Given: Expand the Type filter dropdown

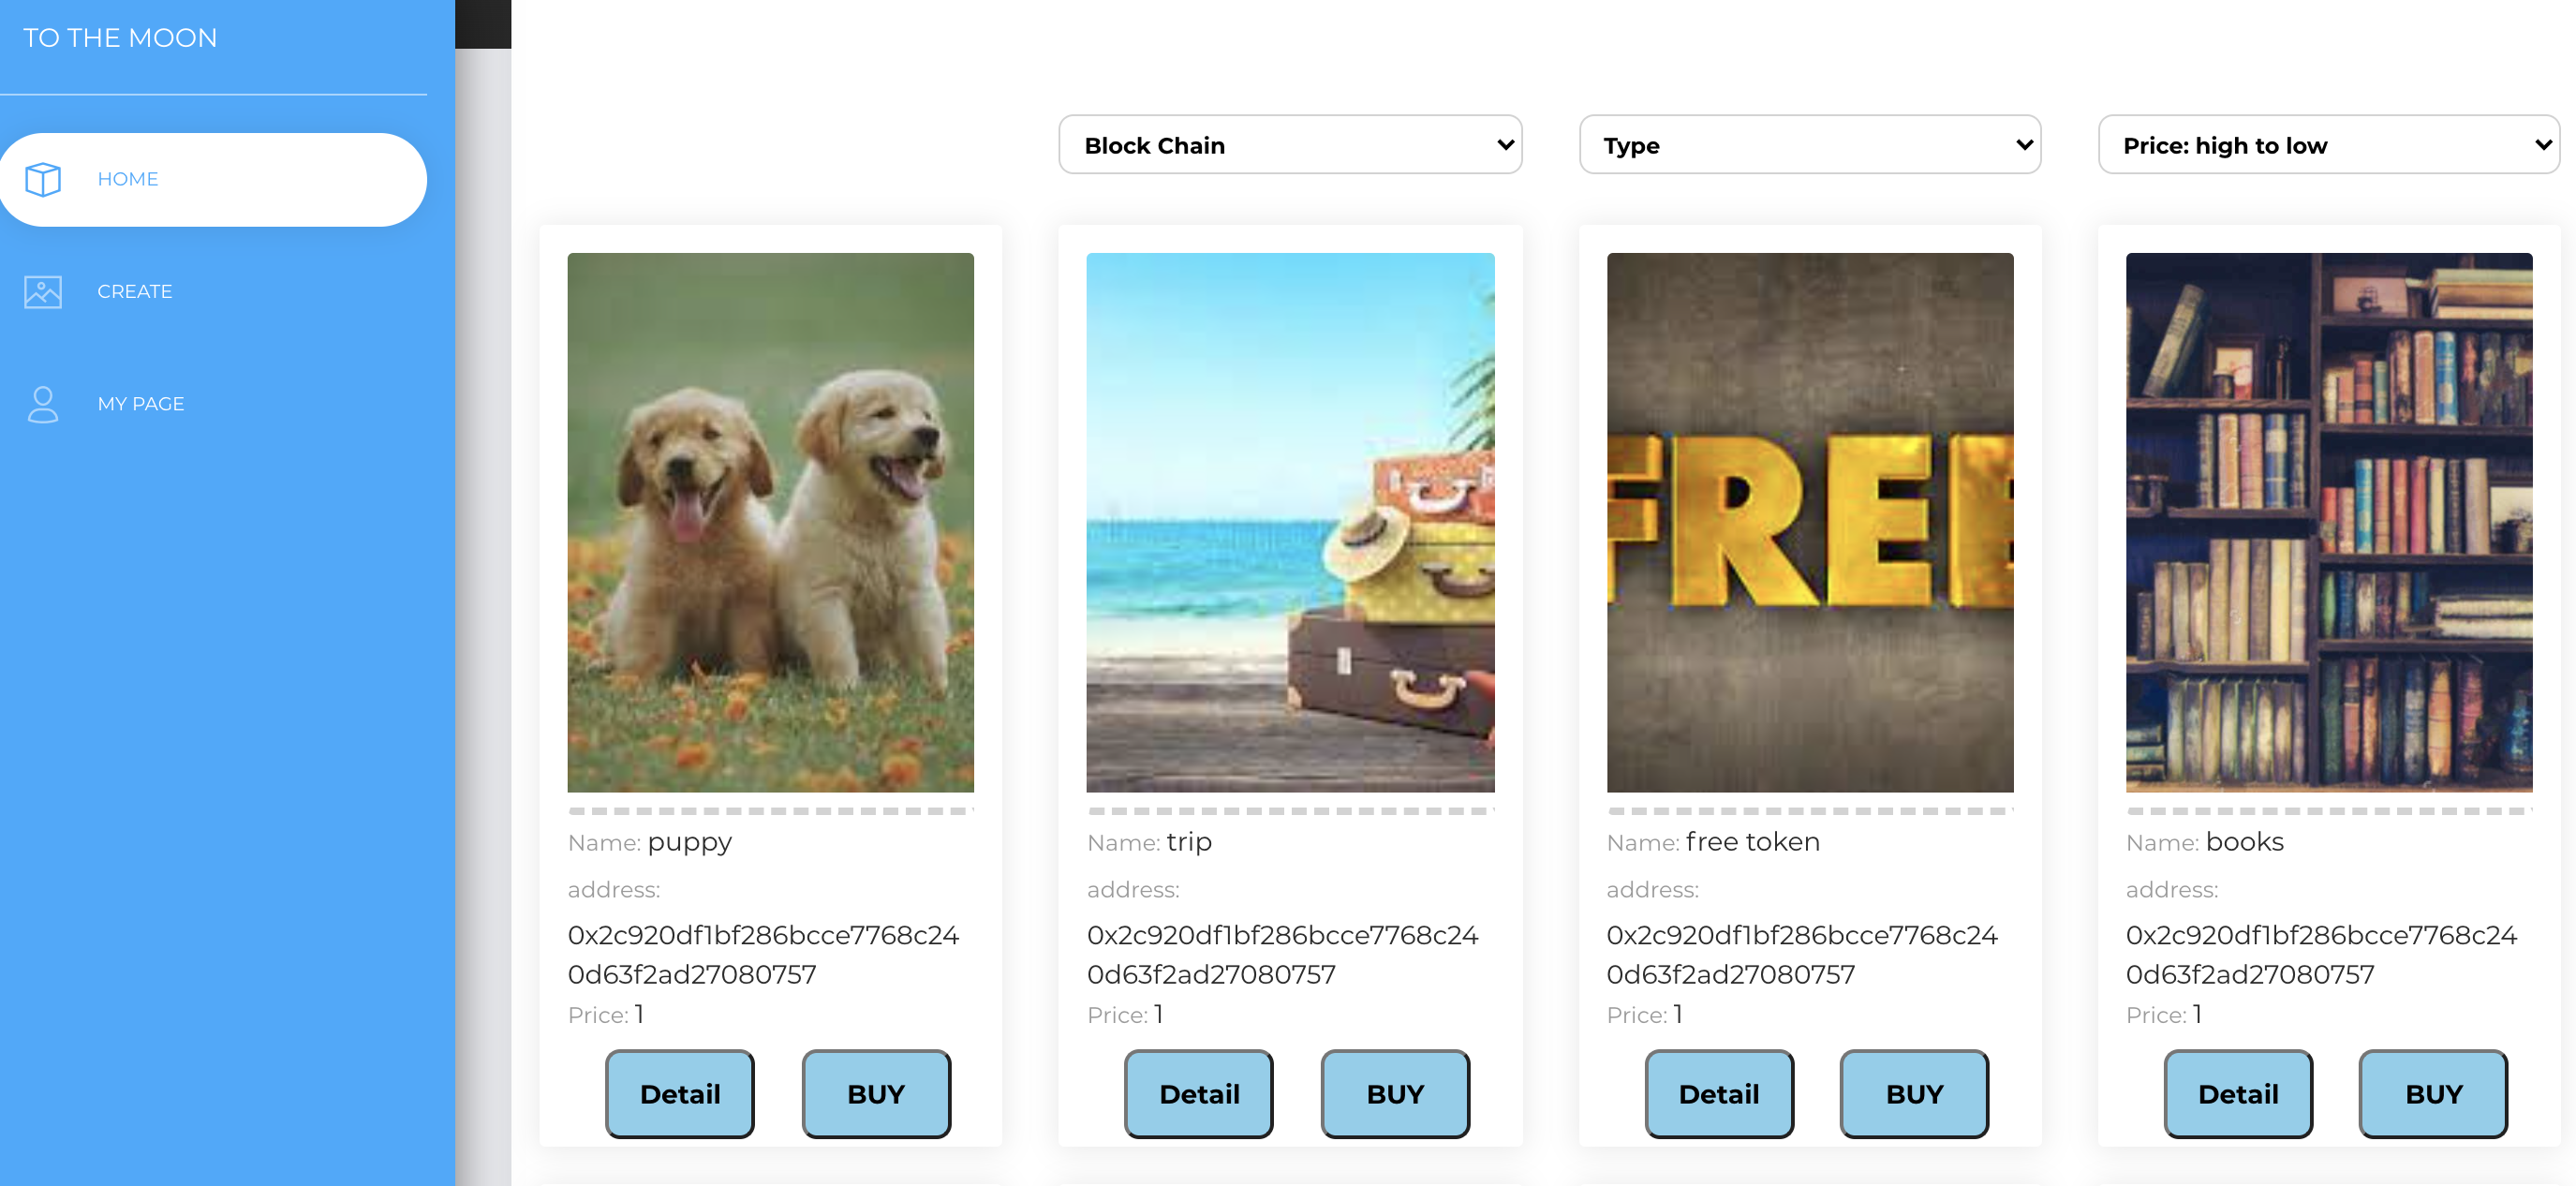Looking at the screenshot, I should [x=1809, y=145].
